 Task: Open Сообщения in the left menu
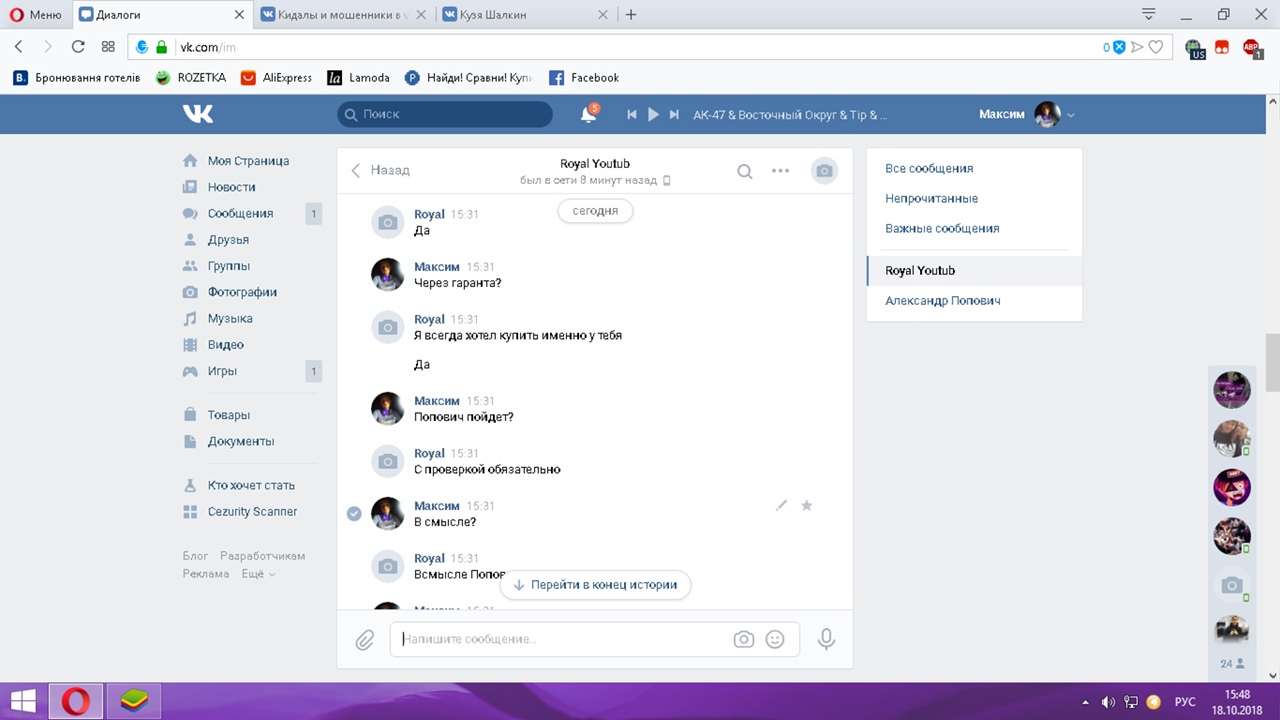click(x=240, y=213)
